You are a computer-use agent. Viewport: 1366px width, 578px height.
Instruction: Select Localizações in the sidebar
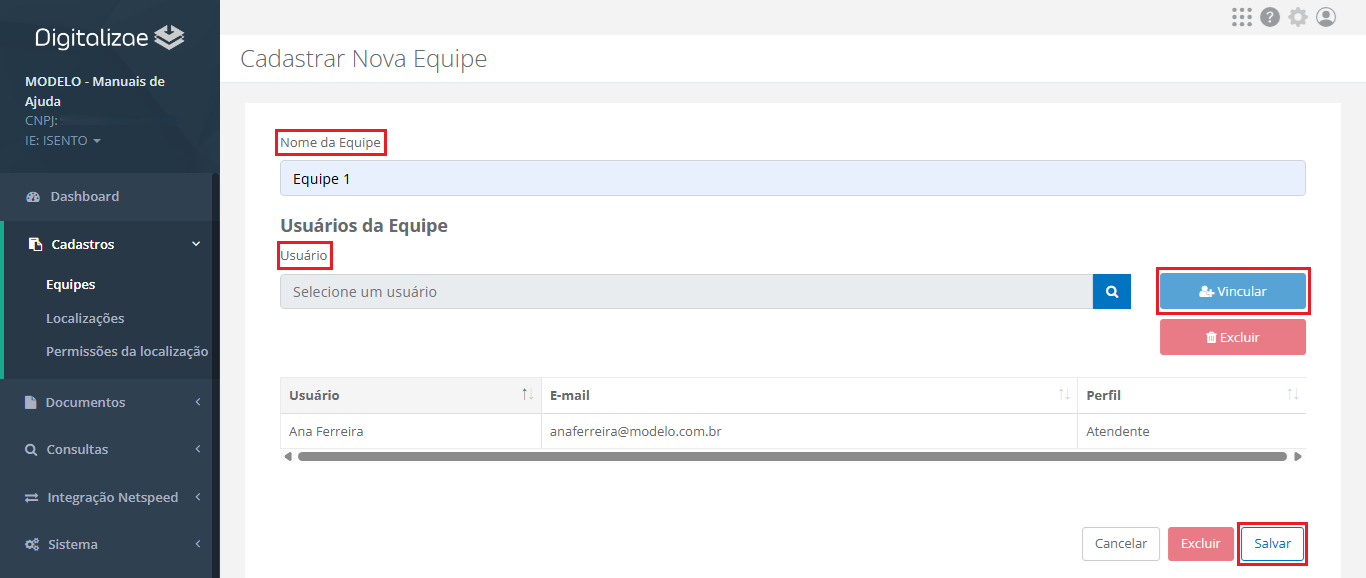click(x=85, y=318)
